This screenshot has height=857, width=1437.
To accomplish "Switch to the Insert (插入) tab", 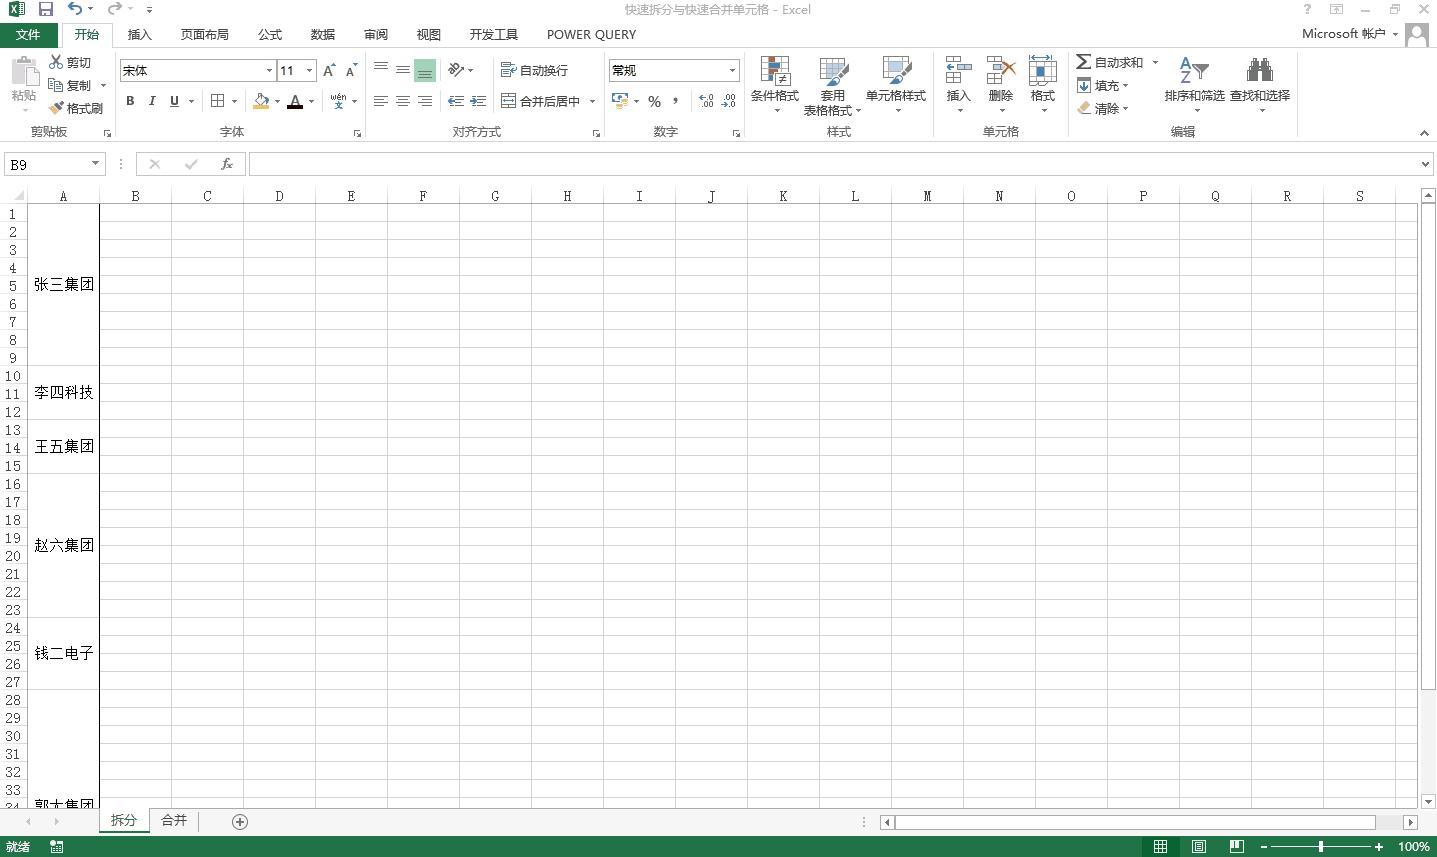I will click(140, 34).
